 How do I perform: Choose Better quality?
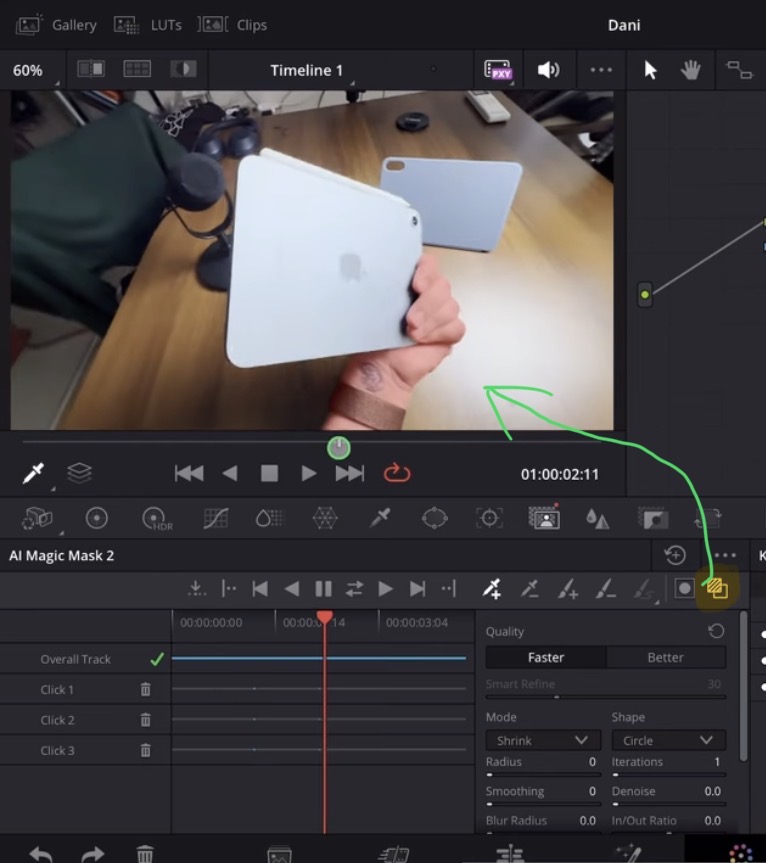[666, 658]
